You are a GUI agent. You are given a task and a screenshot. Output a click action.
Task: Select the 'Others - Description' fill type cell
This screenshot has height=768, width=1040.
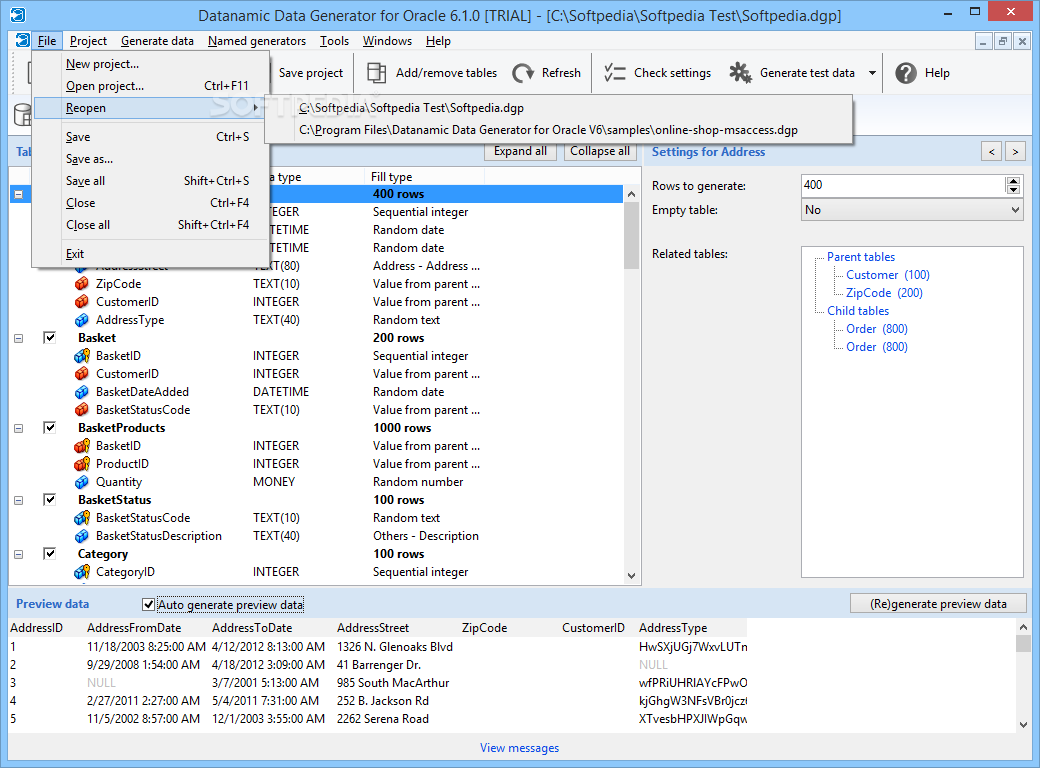425,536
